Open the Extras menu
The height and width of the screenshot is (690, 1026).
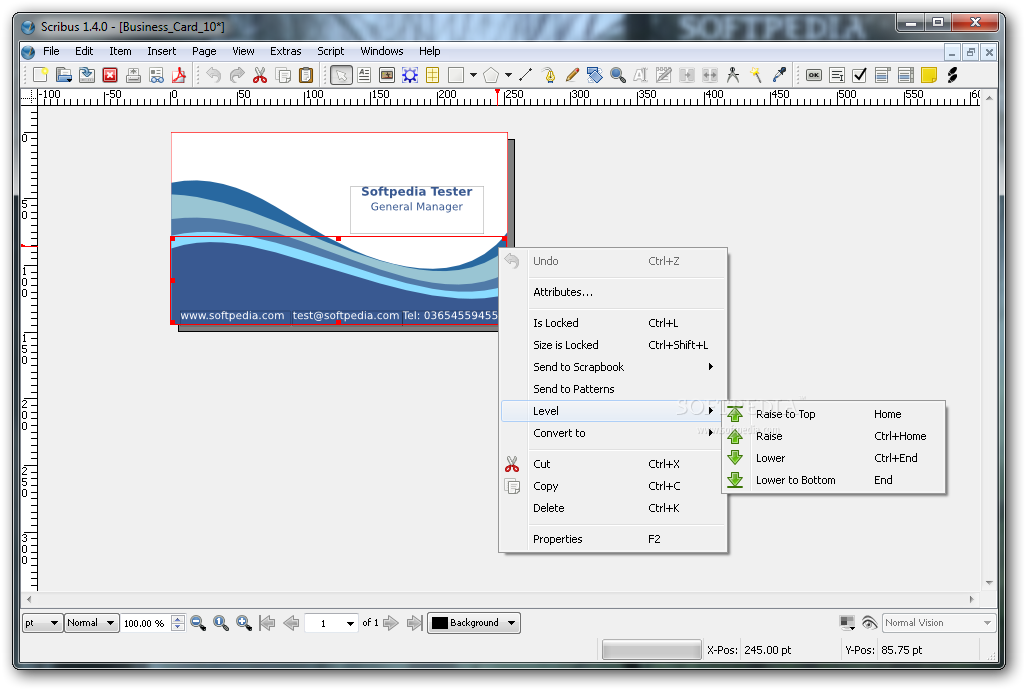tap(285, 51)
